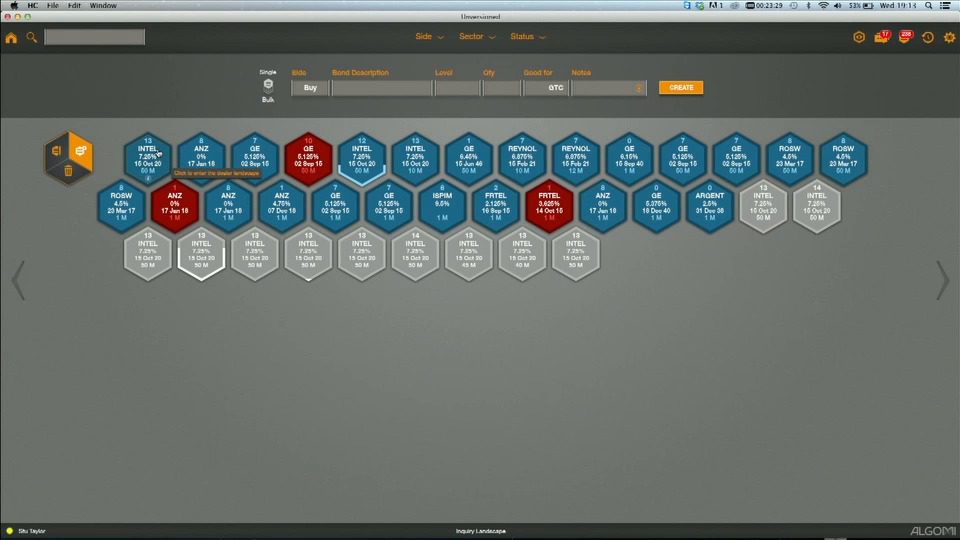Select the REYNOL 6.875% 12 M hexagon
This screenshot has width=960, height=540.
point(576,158)
